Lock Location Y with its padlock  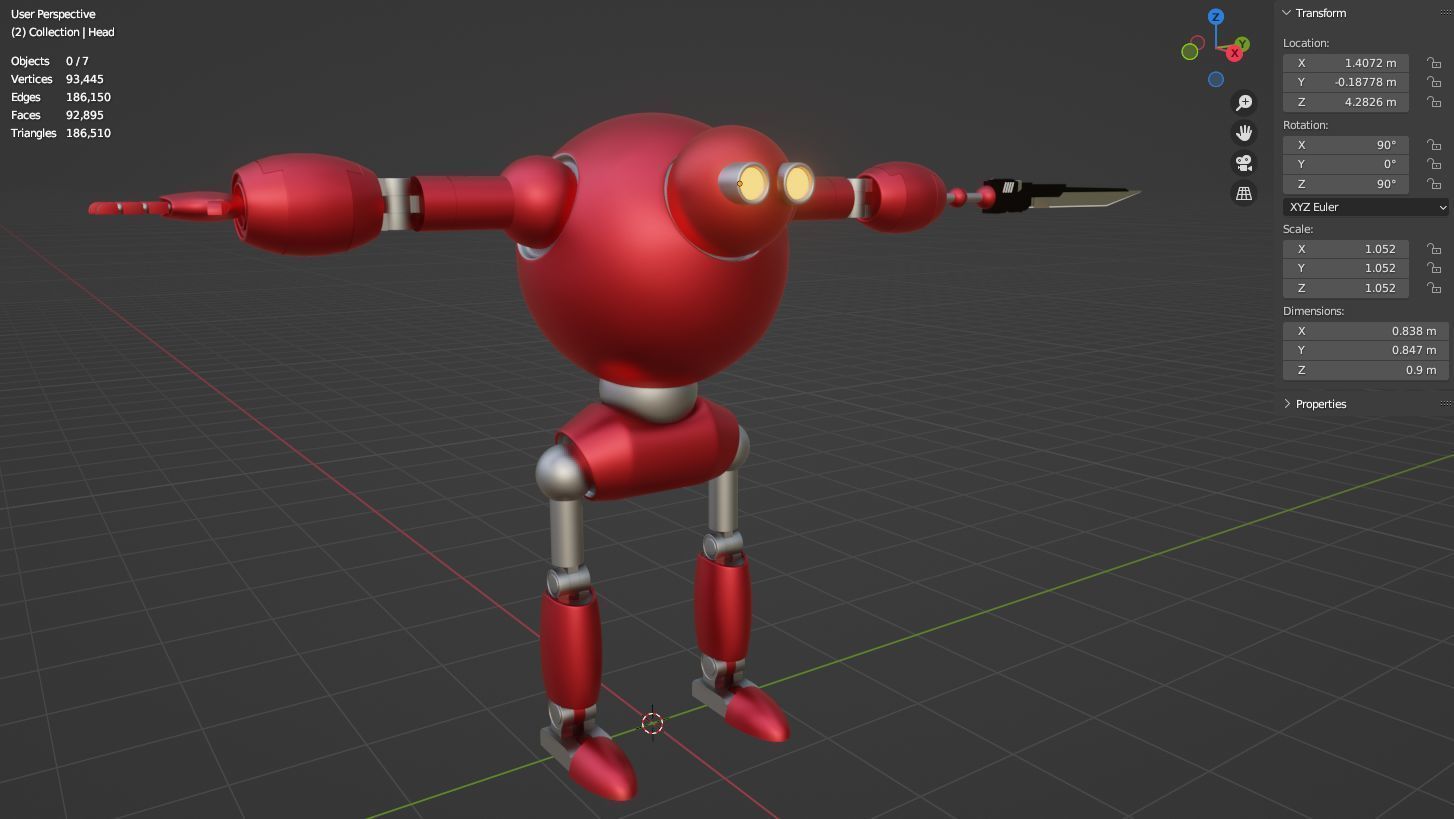coord(1434,82)
